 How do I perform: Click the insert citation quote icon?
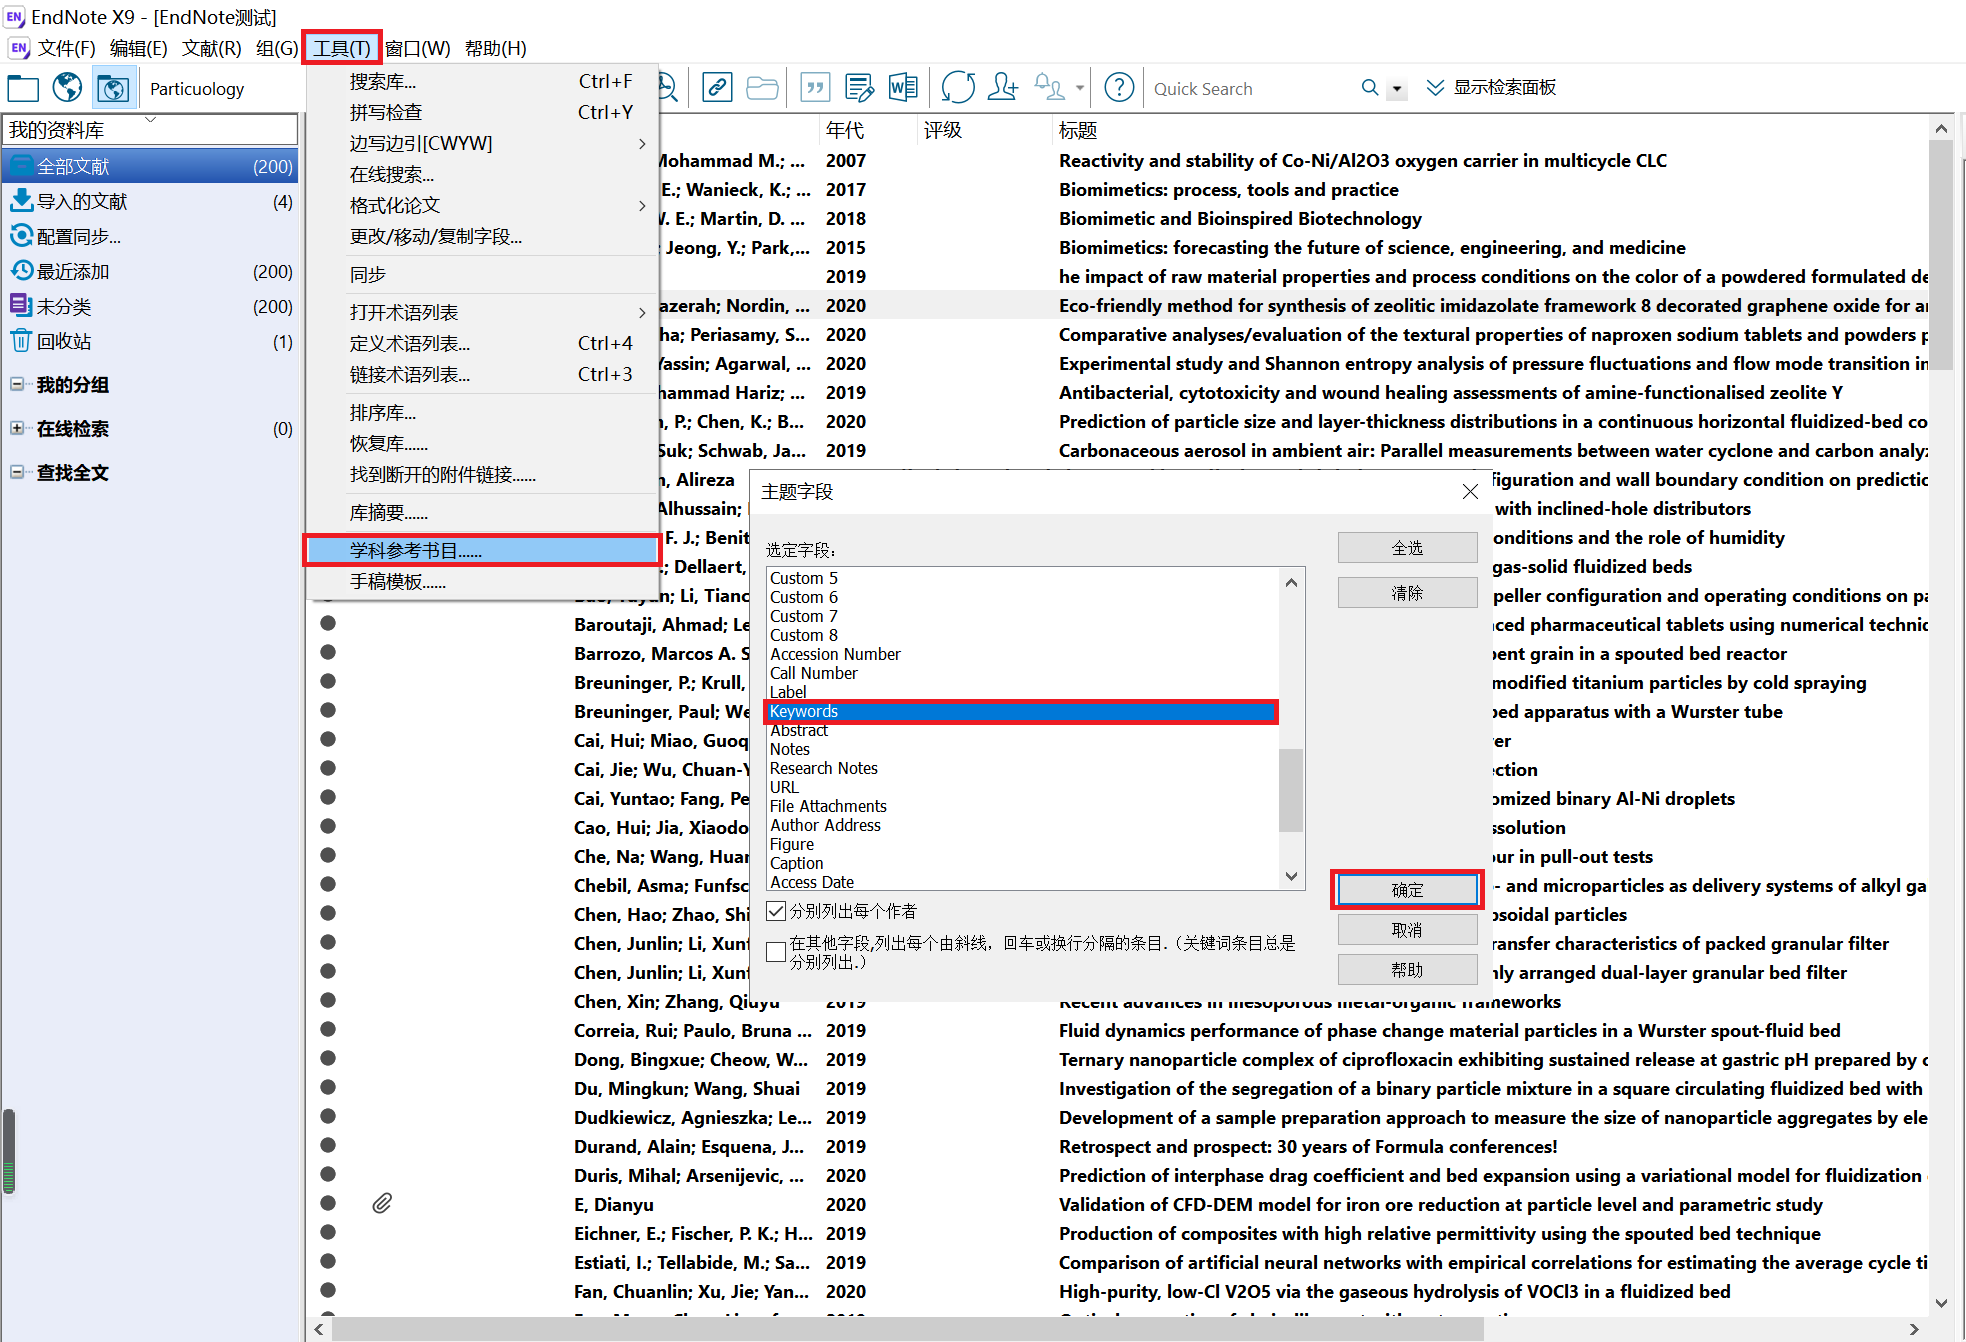tap(815, 88)
